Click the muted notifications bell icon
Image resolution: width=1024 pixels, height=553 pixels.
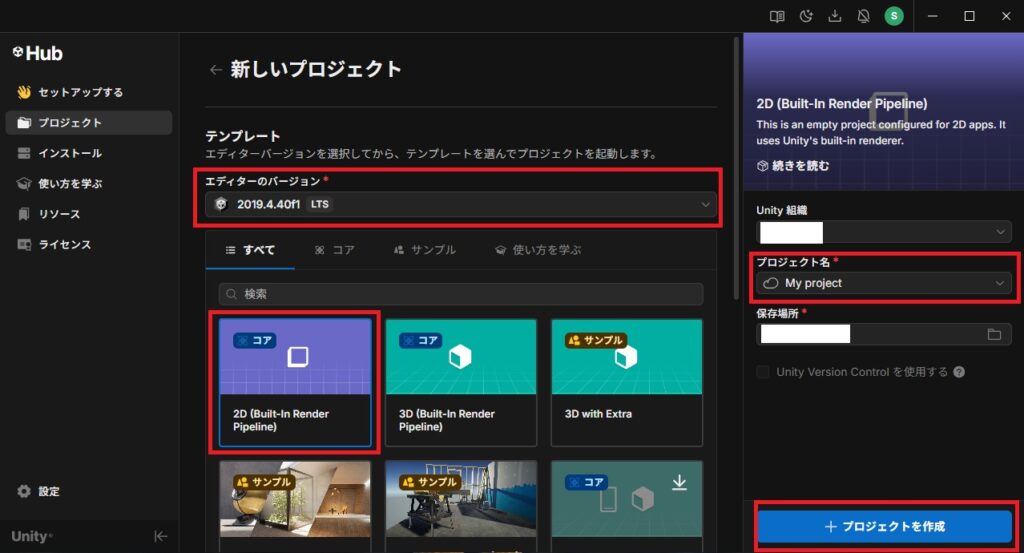863,16
